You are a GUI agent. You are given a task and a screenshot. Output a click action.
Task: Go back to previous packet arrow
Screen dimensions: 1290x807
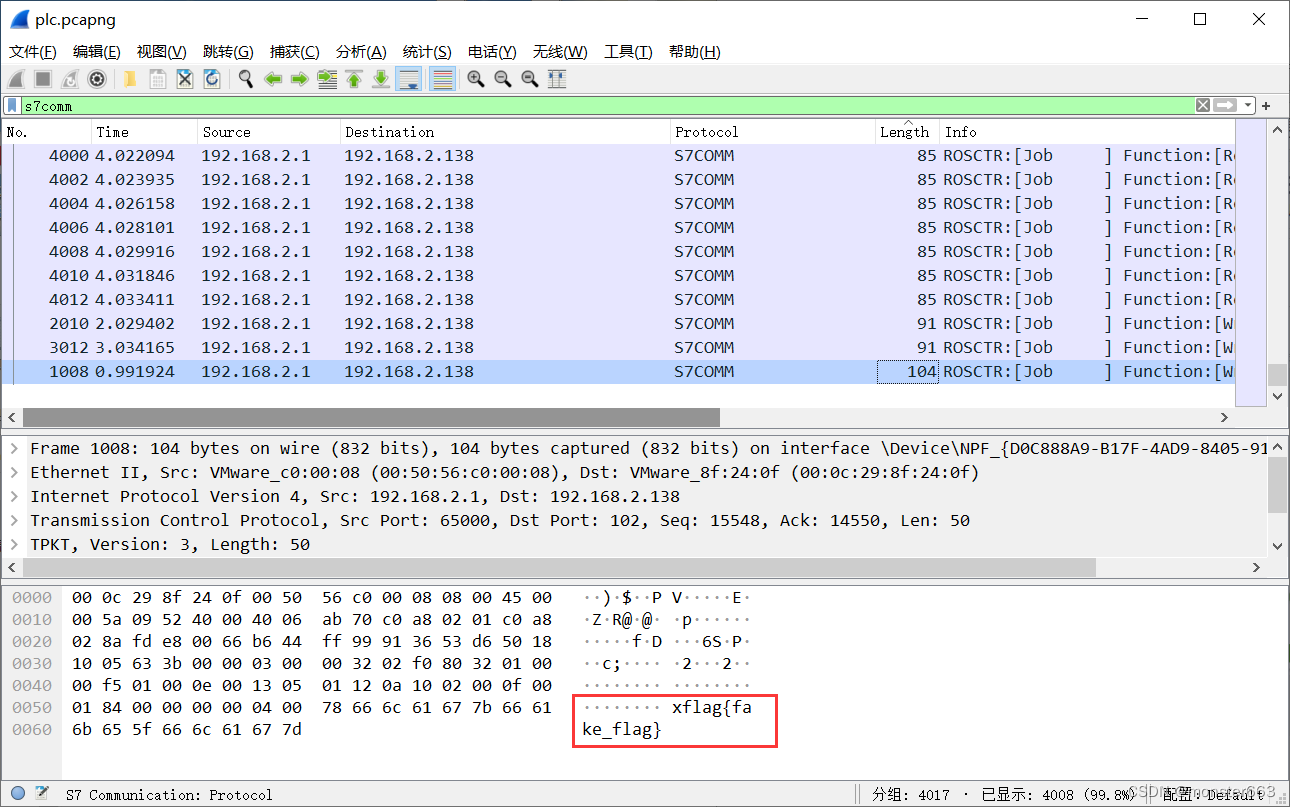[272, 79]
